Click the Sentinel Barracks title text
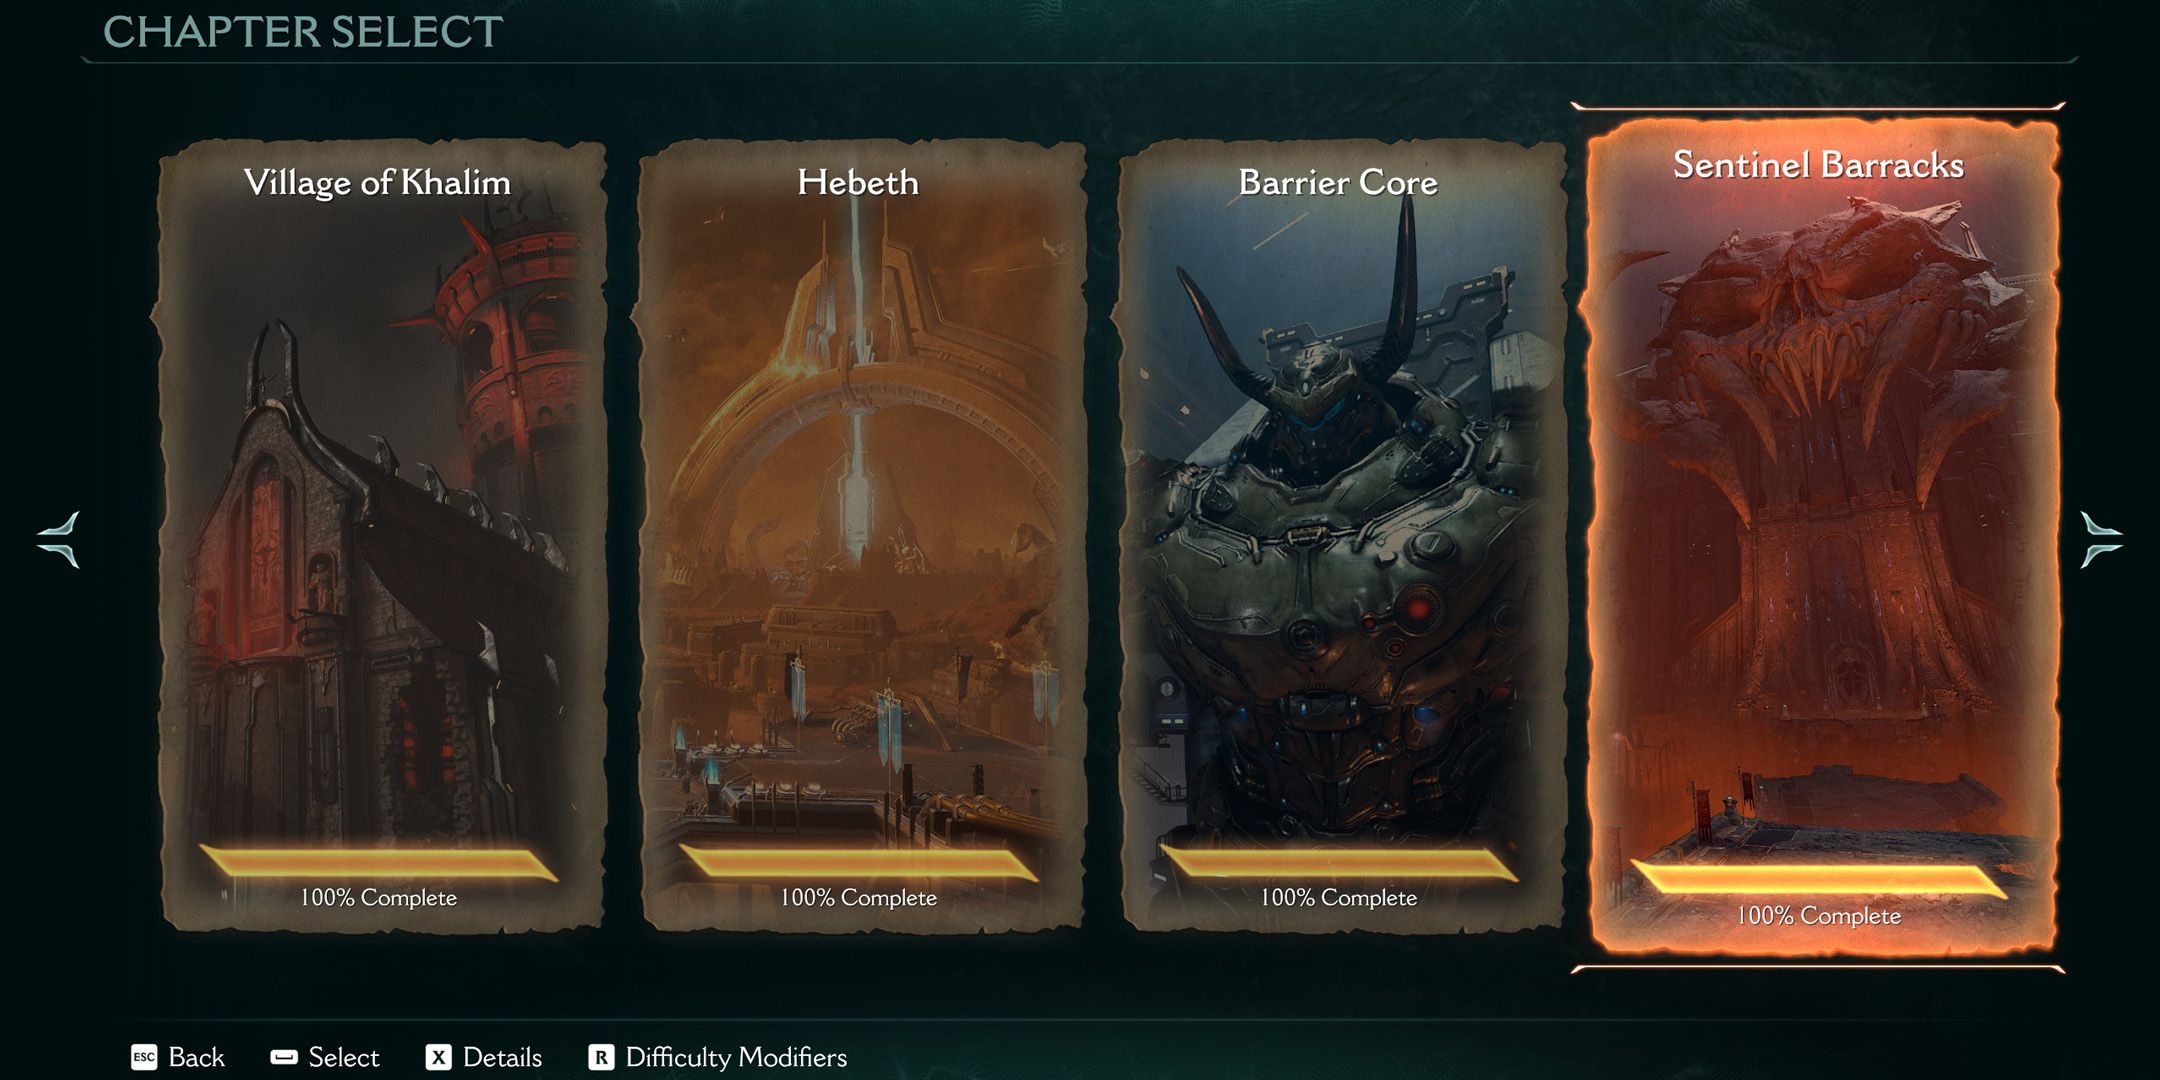Image resolution: width=2160 pixels, height=1080 pixels. pyautogui.click(x=1818, y=165)
